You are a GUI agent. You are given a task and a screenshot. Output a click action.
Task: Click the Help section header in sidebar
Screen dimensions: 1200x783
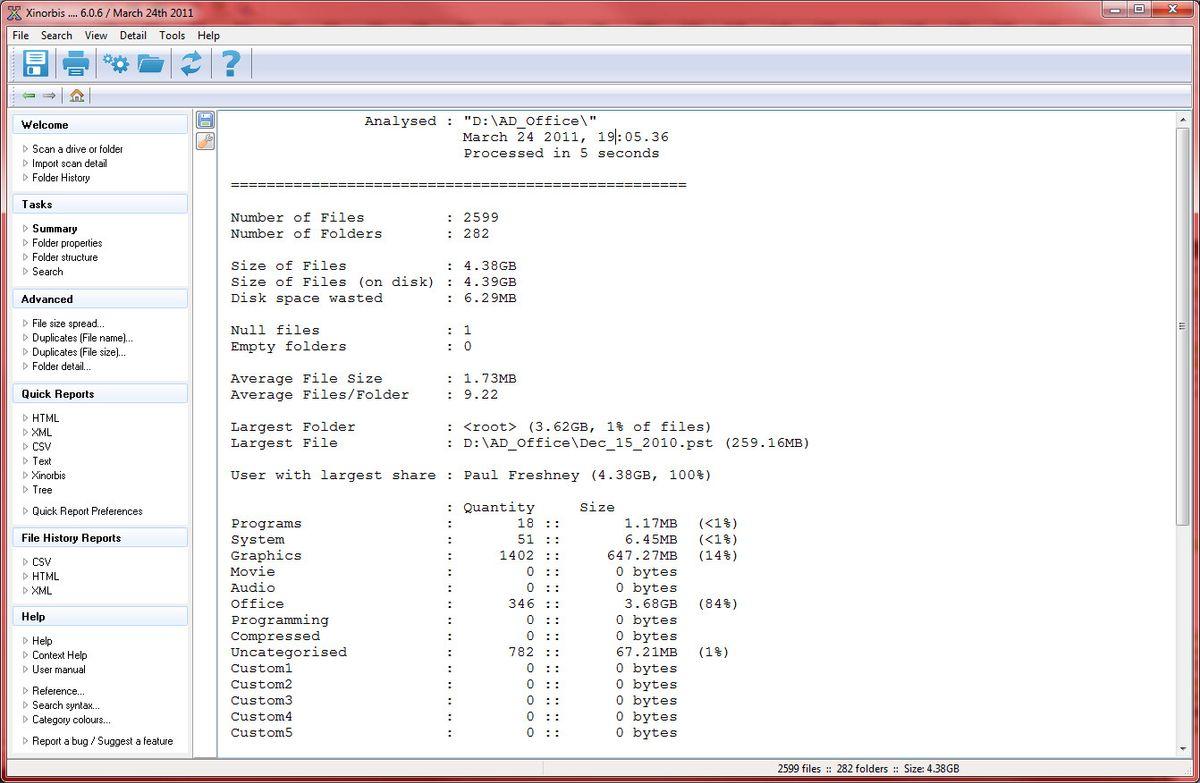100,617
